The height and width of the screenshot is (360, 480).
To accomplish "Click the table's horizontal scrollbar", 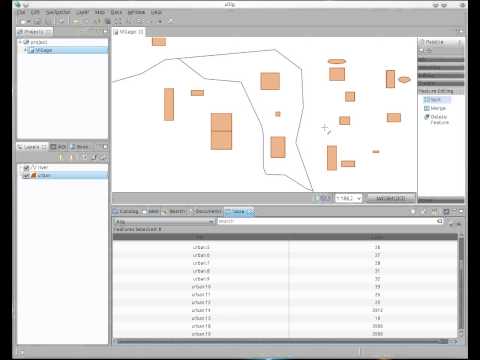I will click(x=285, y=341).
